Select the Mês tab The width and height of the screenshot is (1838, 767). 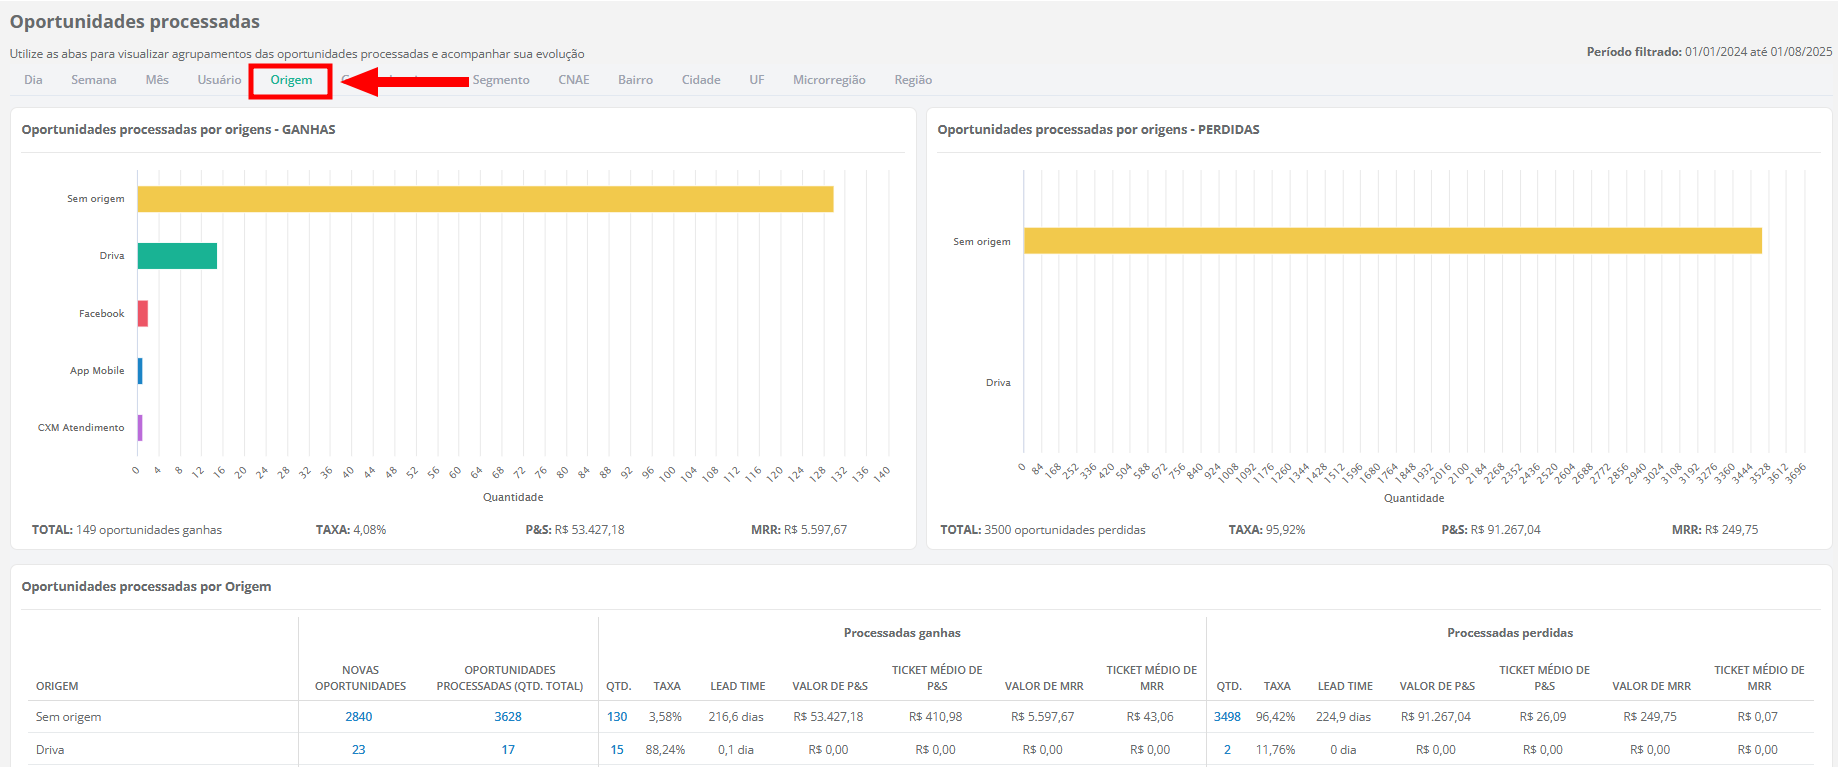[x=157, y=80]
